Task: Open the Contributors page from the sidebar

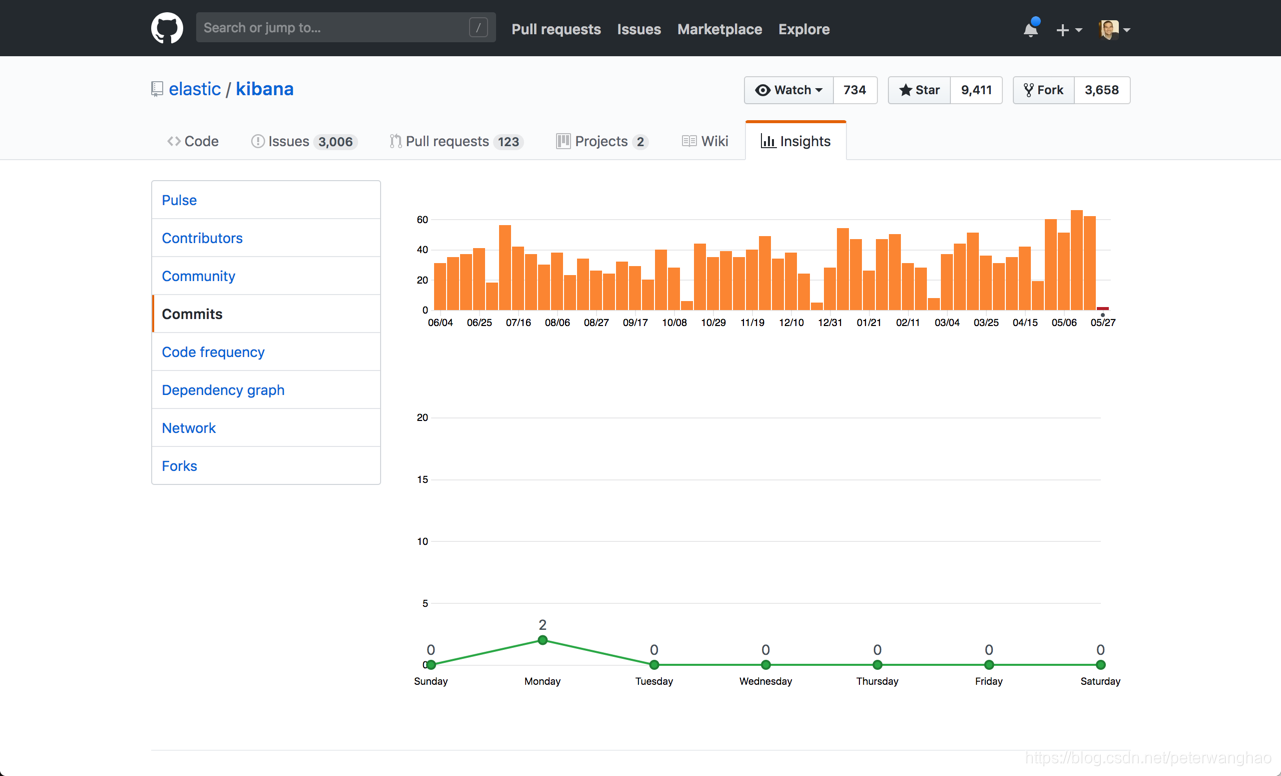Action: pos(202,237)
